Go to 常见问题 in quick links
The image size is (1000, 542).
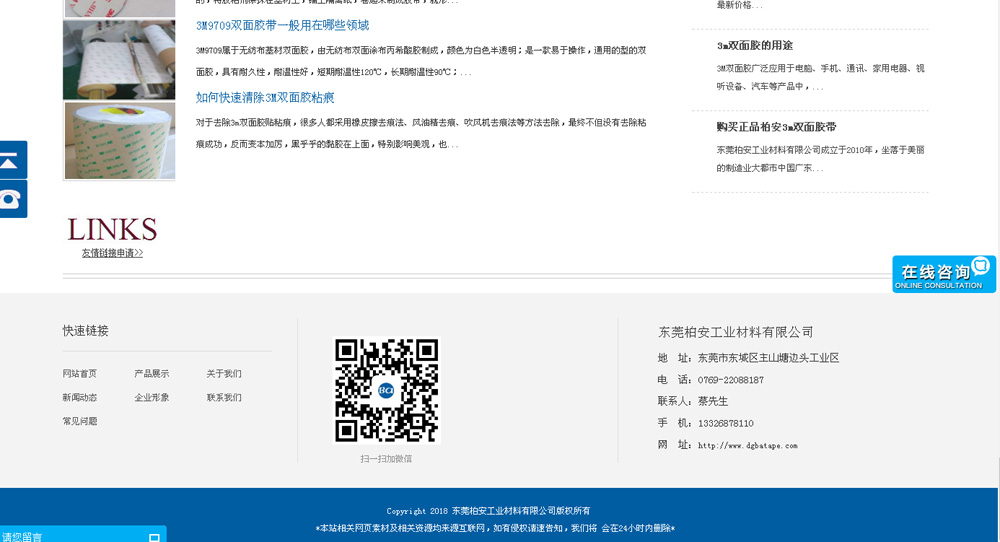pos(80,421)
